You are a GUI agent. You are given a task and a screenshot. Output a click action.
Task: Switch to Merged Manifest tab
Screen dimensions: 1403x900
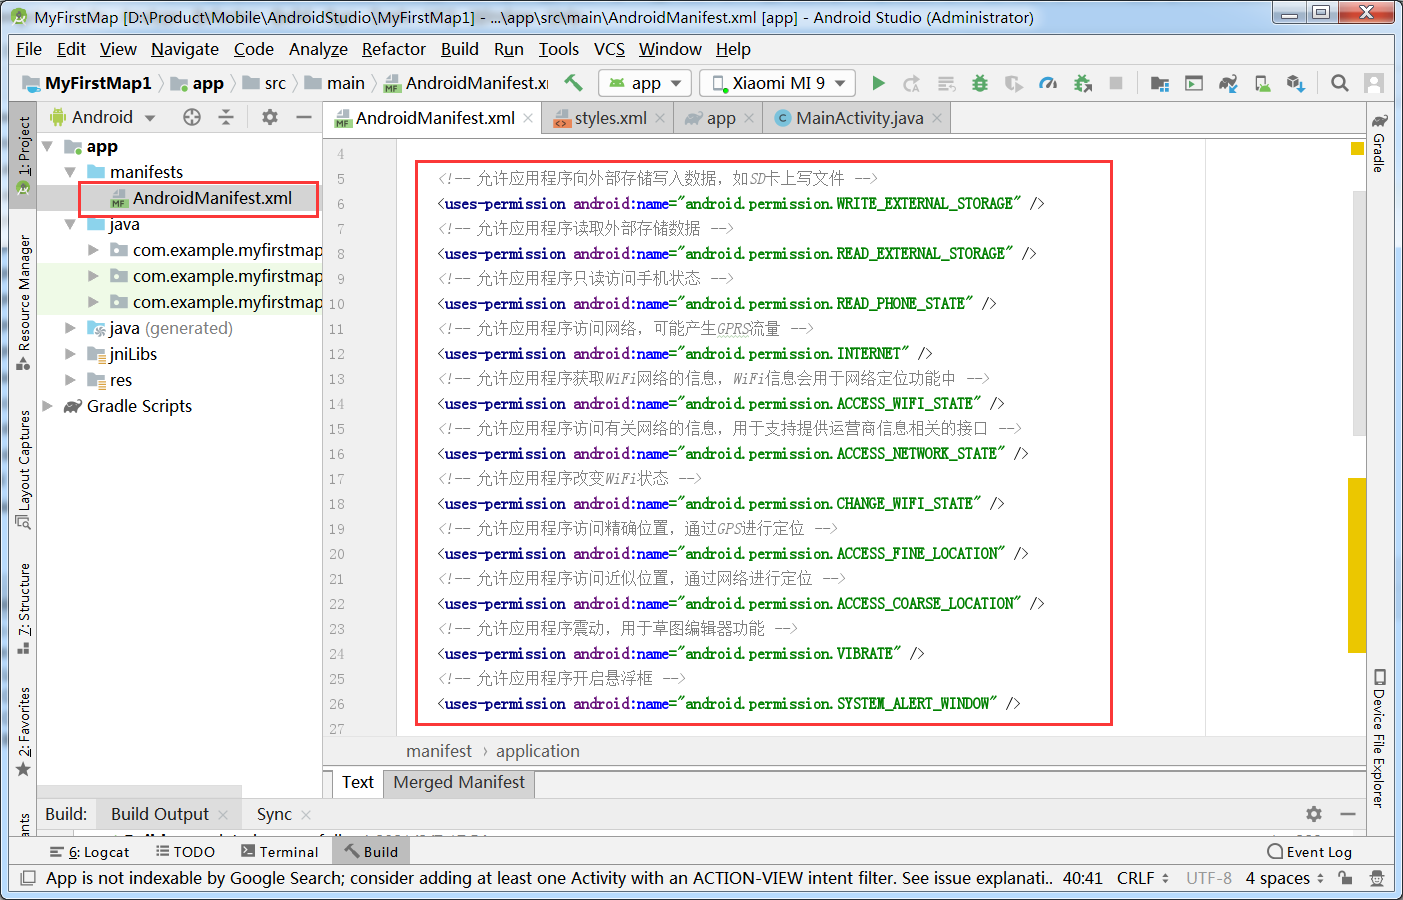(x=459, y=782)
